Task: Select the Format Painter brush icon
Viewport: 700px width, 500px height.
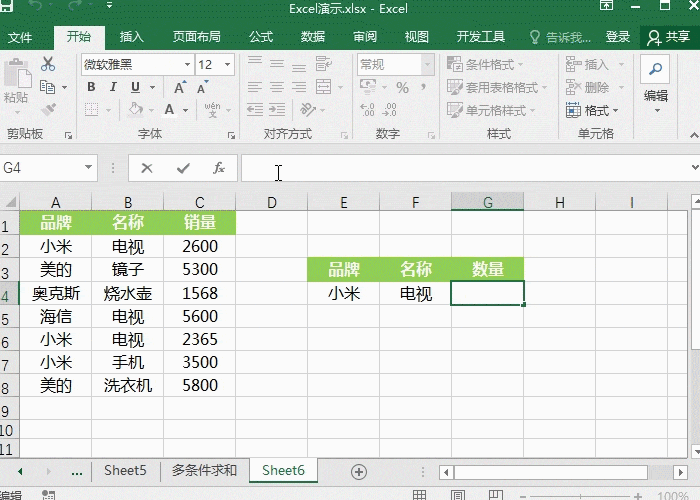Action: click(47, 109)
